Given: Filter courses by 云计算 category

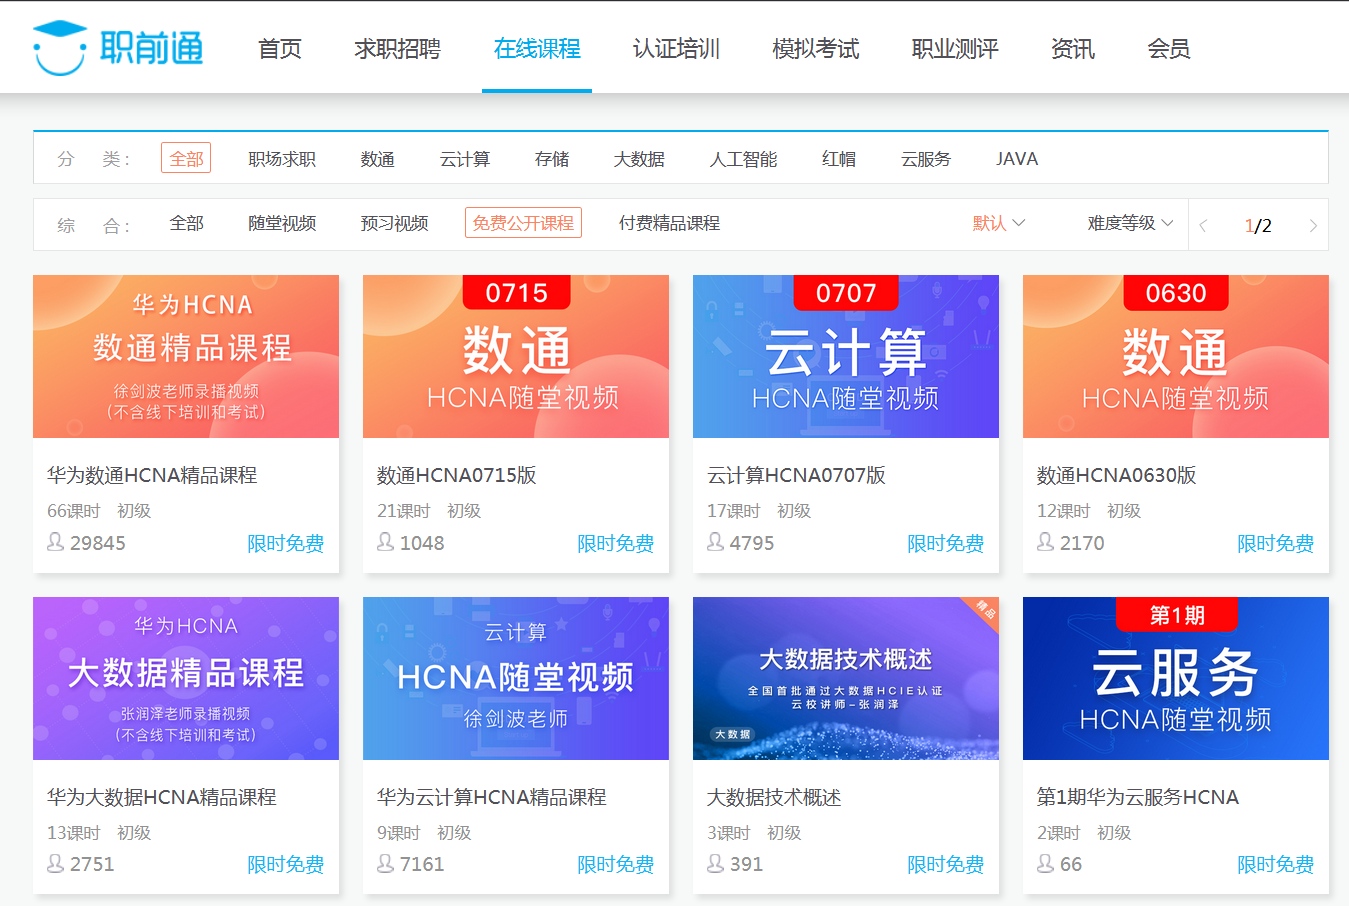Looking at the screenshot, I should point(465,159).
